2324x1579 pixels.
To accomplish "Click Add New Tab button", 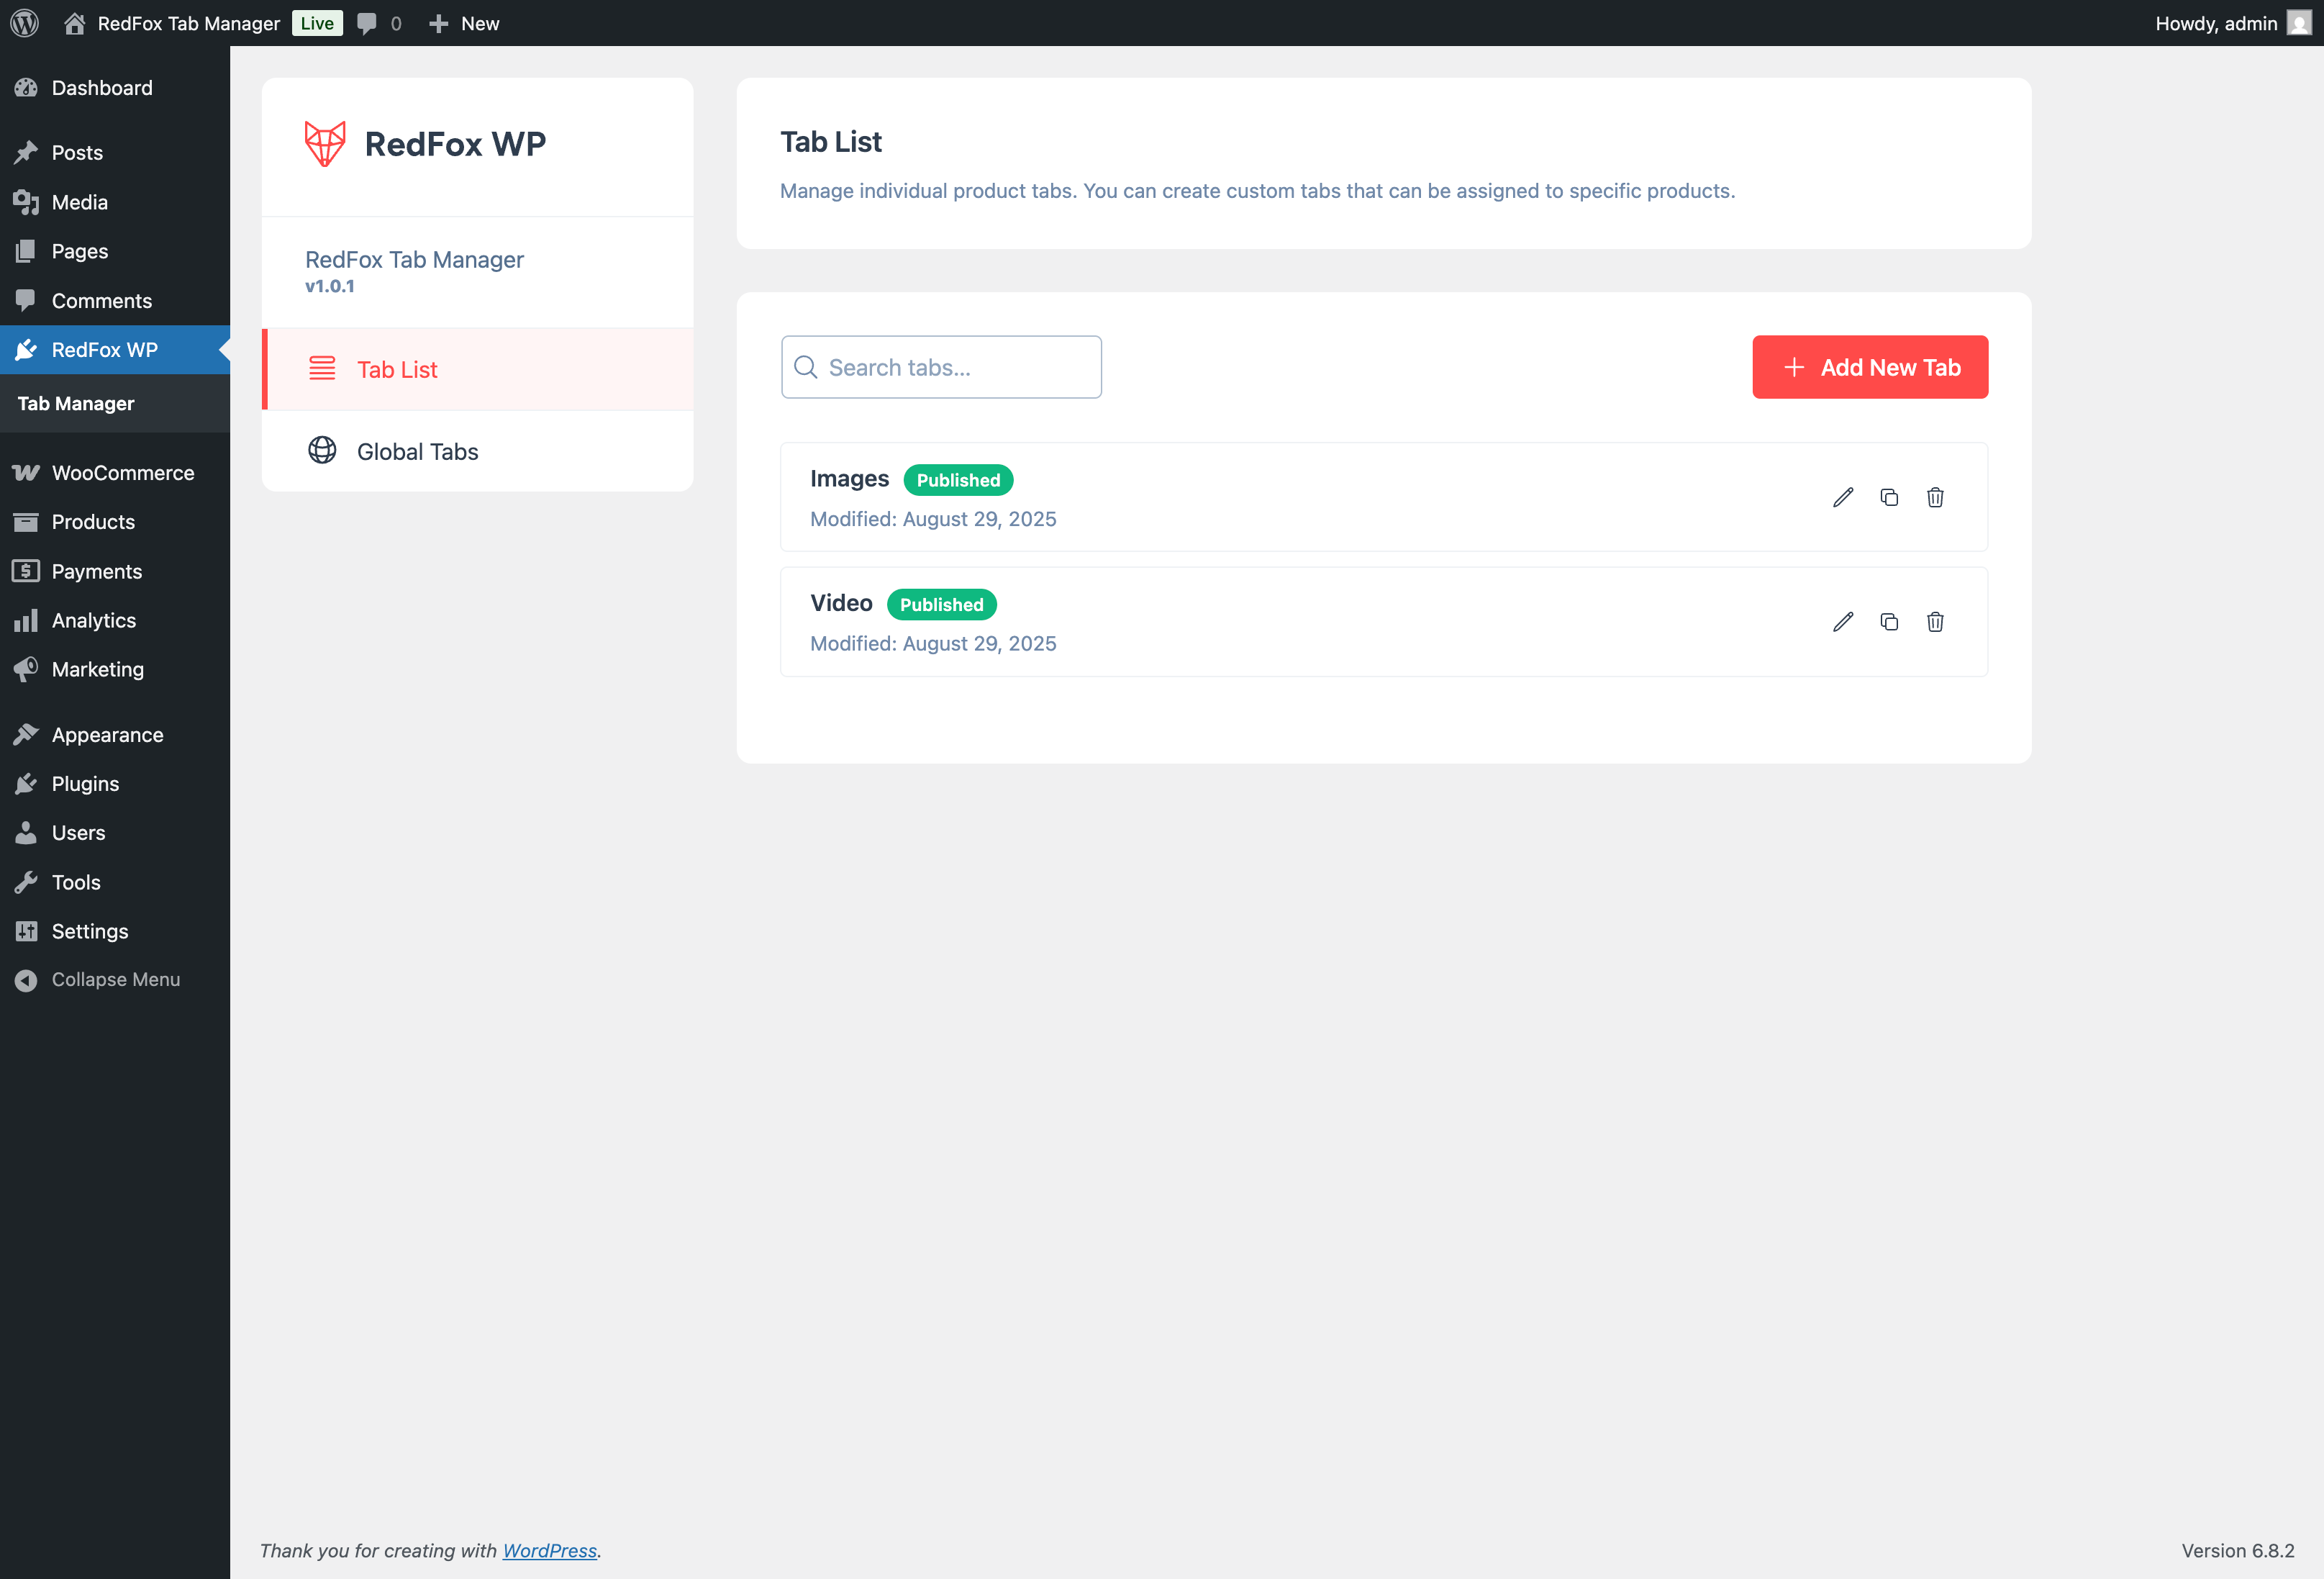I will coord(1869,367).
